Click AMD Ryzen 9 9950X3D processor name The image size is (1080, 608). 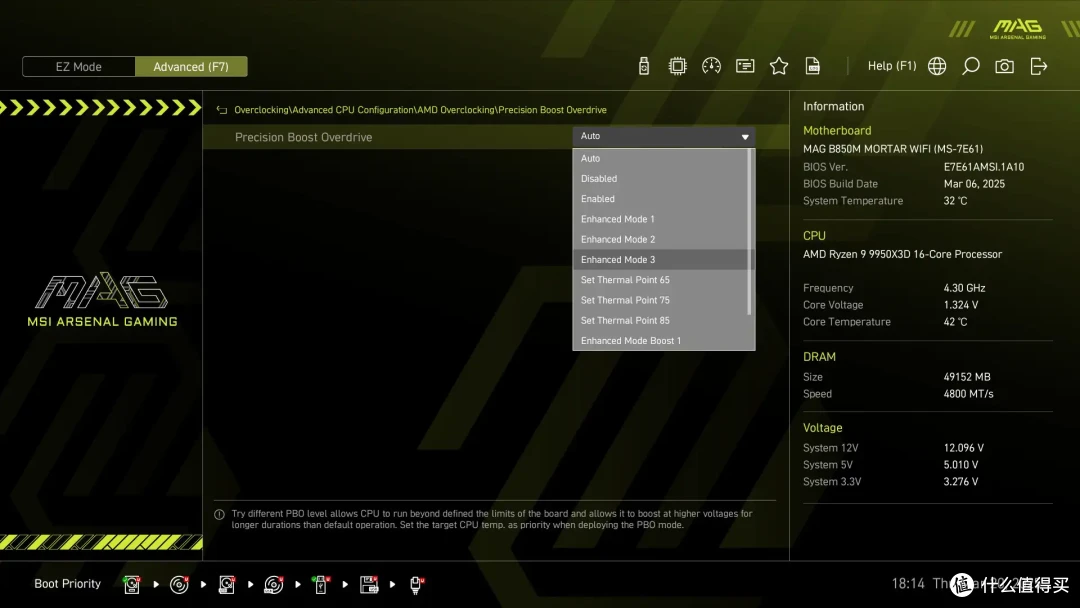coord(902,254)
